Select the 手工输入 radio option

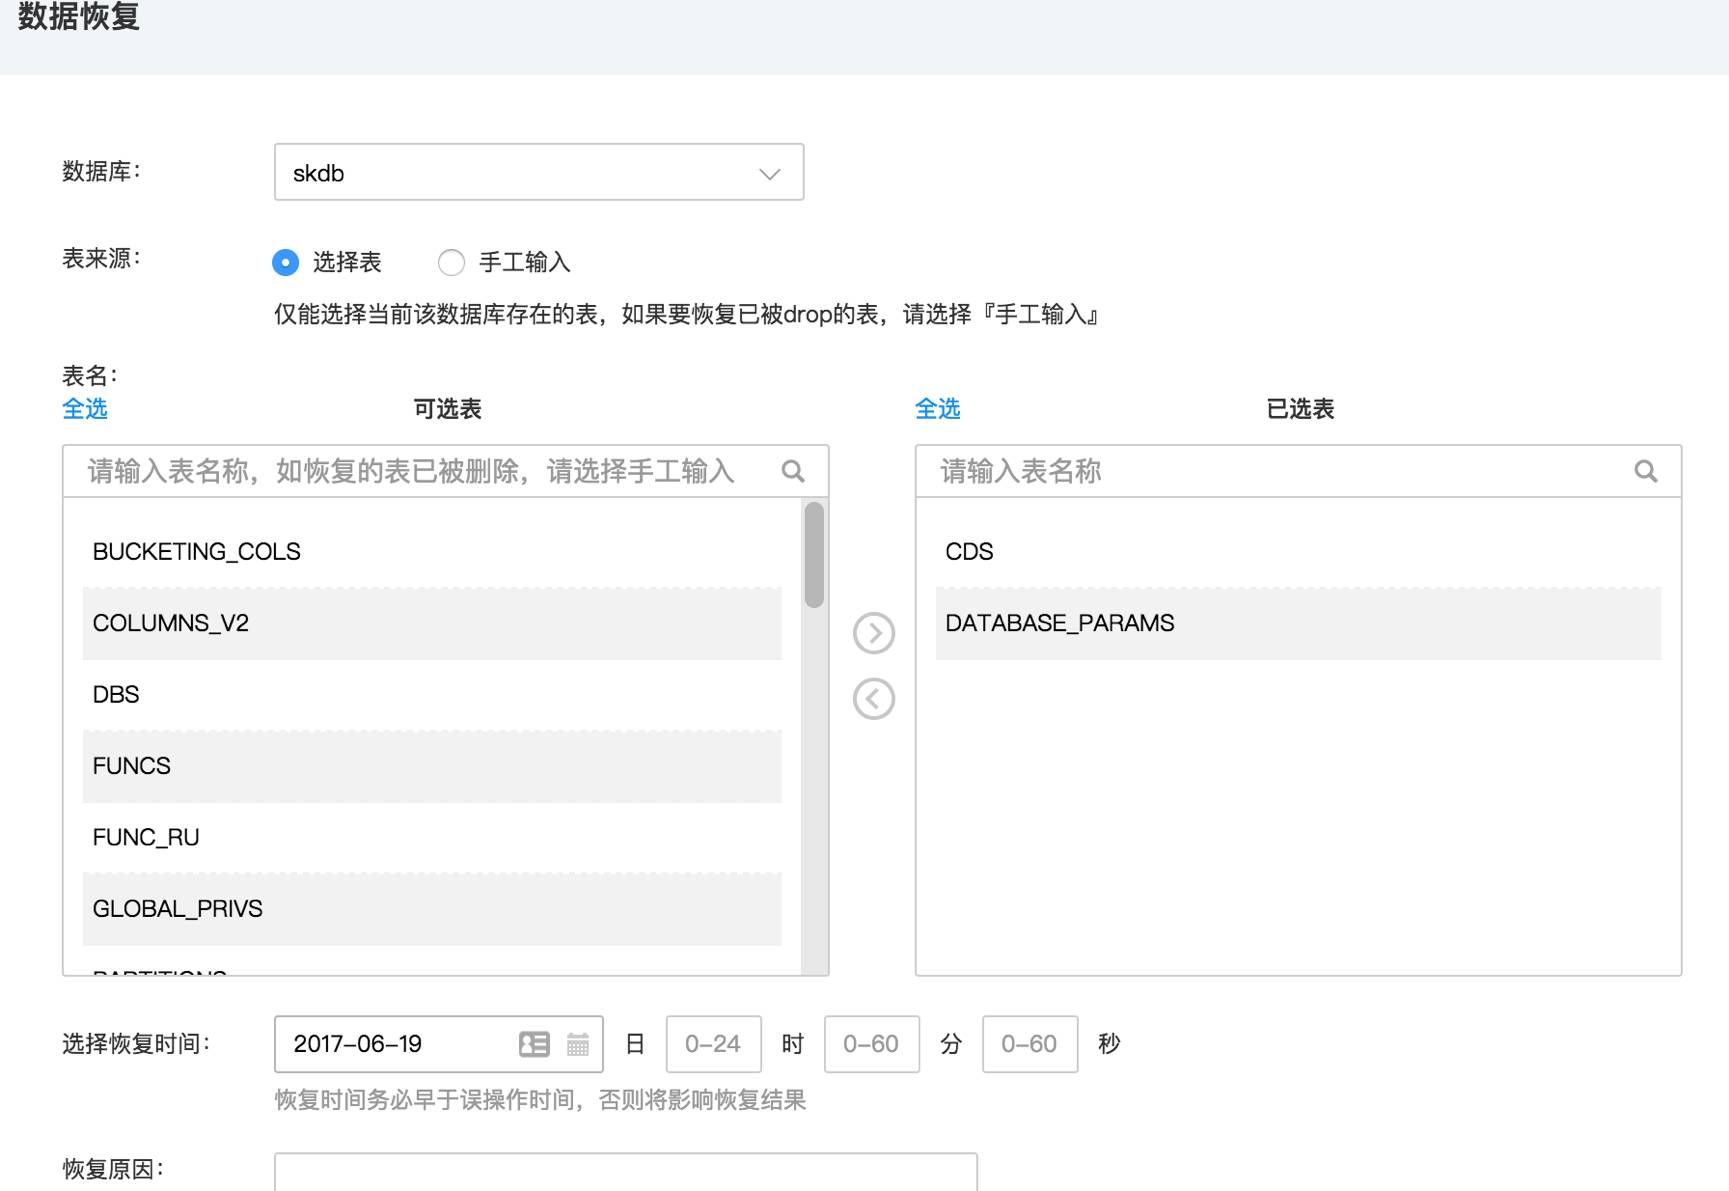coord(452,262)
